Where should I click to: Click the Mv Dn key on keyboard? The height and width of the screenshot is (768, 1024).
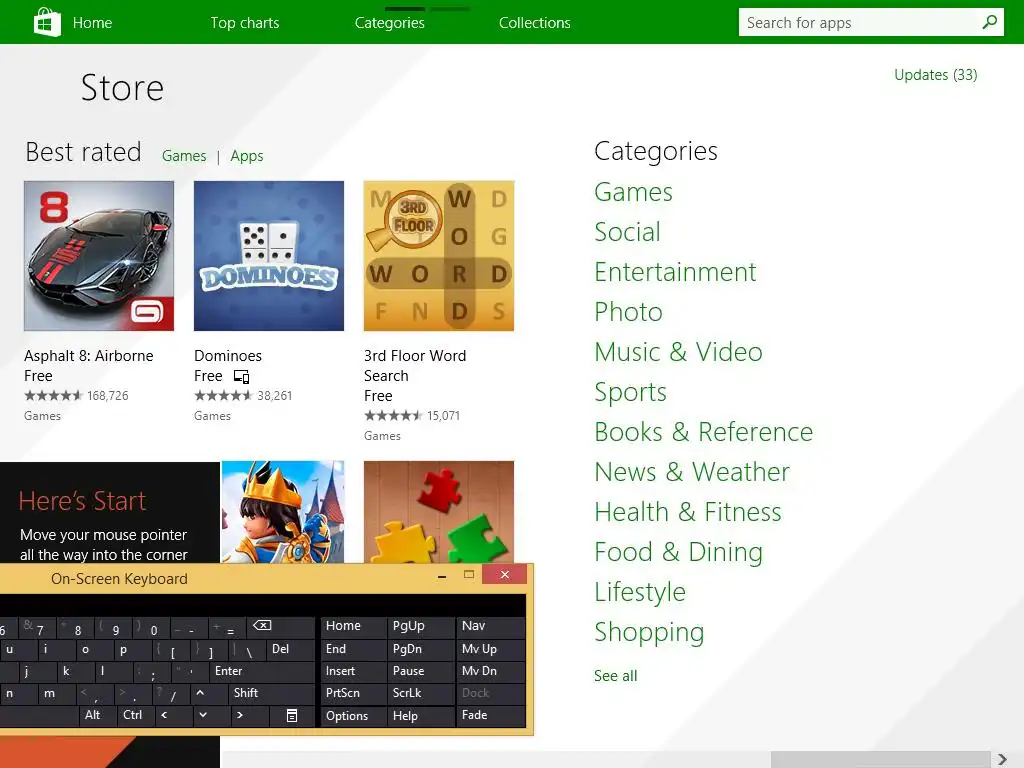pos(490,671)
